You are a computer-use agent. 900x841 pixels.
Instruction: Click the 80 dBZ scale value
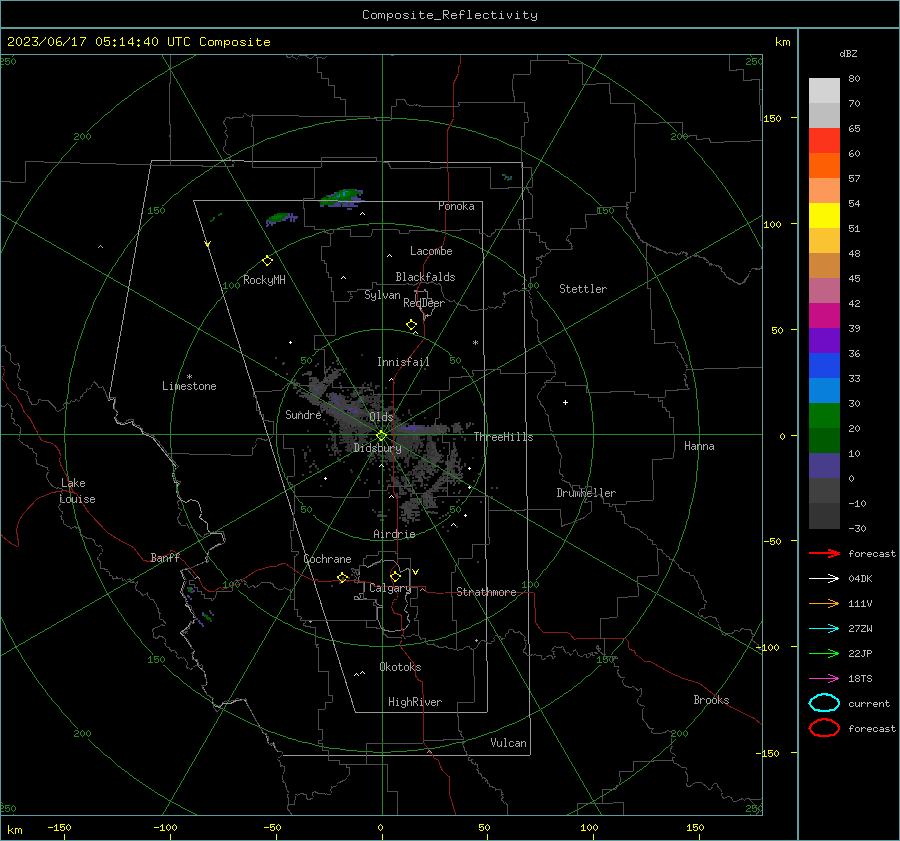(x=854, y=79)
